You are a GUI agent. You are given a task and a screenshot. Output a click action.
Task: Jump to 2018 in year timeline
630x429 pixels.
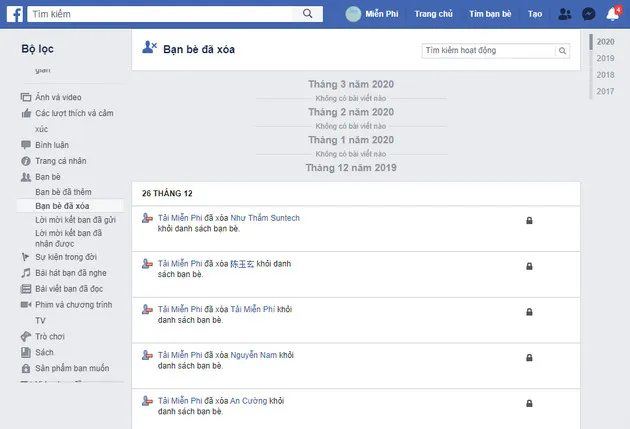tap(605, 75)
